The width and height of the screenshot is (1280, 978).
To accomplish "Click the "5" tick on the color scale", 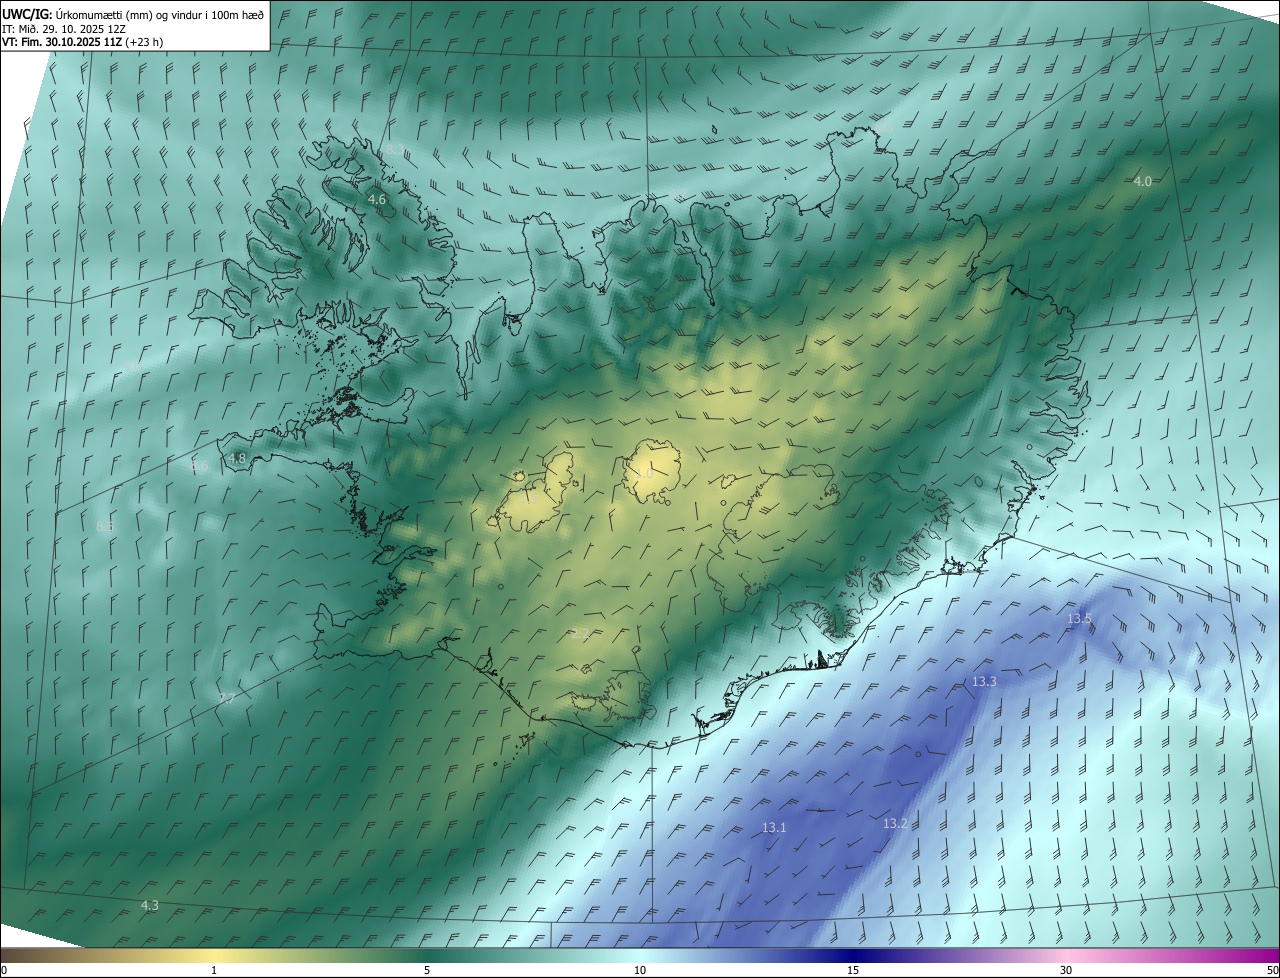I will click(x=427, y=971).
